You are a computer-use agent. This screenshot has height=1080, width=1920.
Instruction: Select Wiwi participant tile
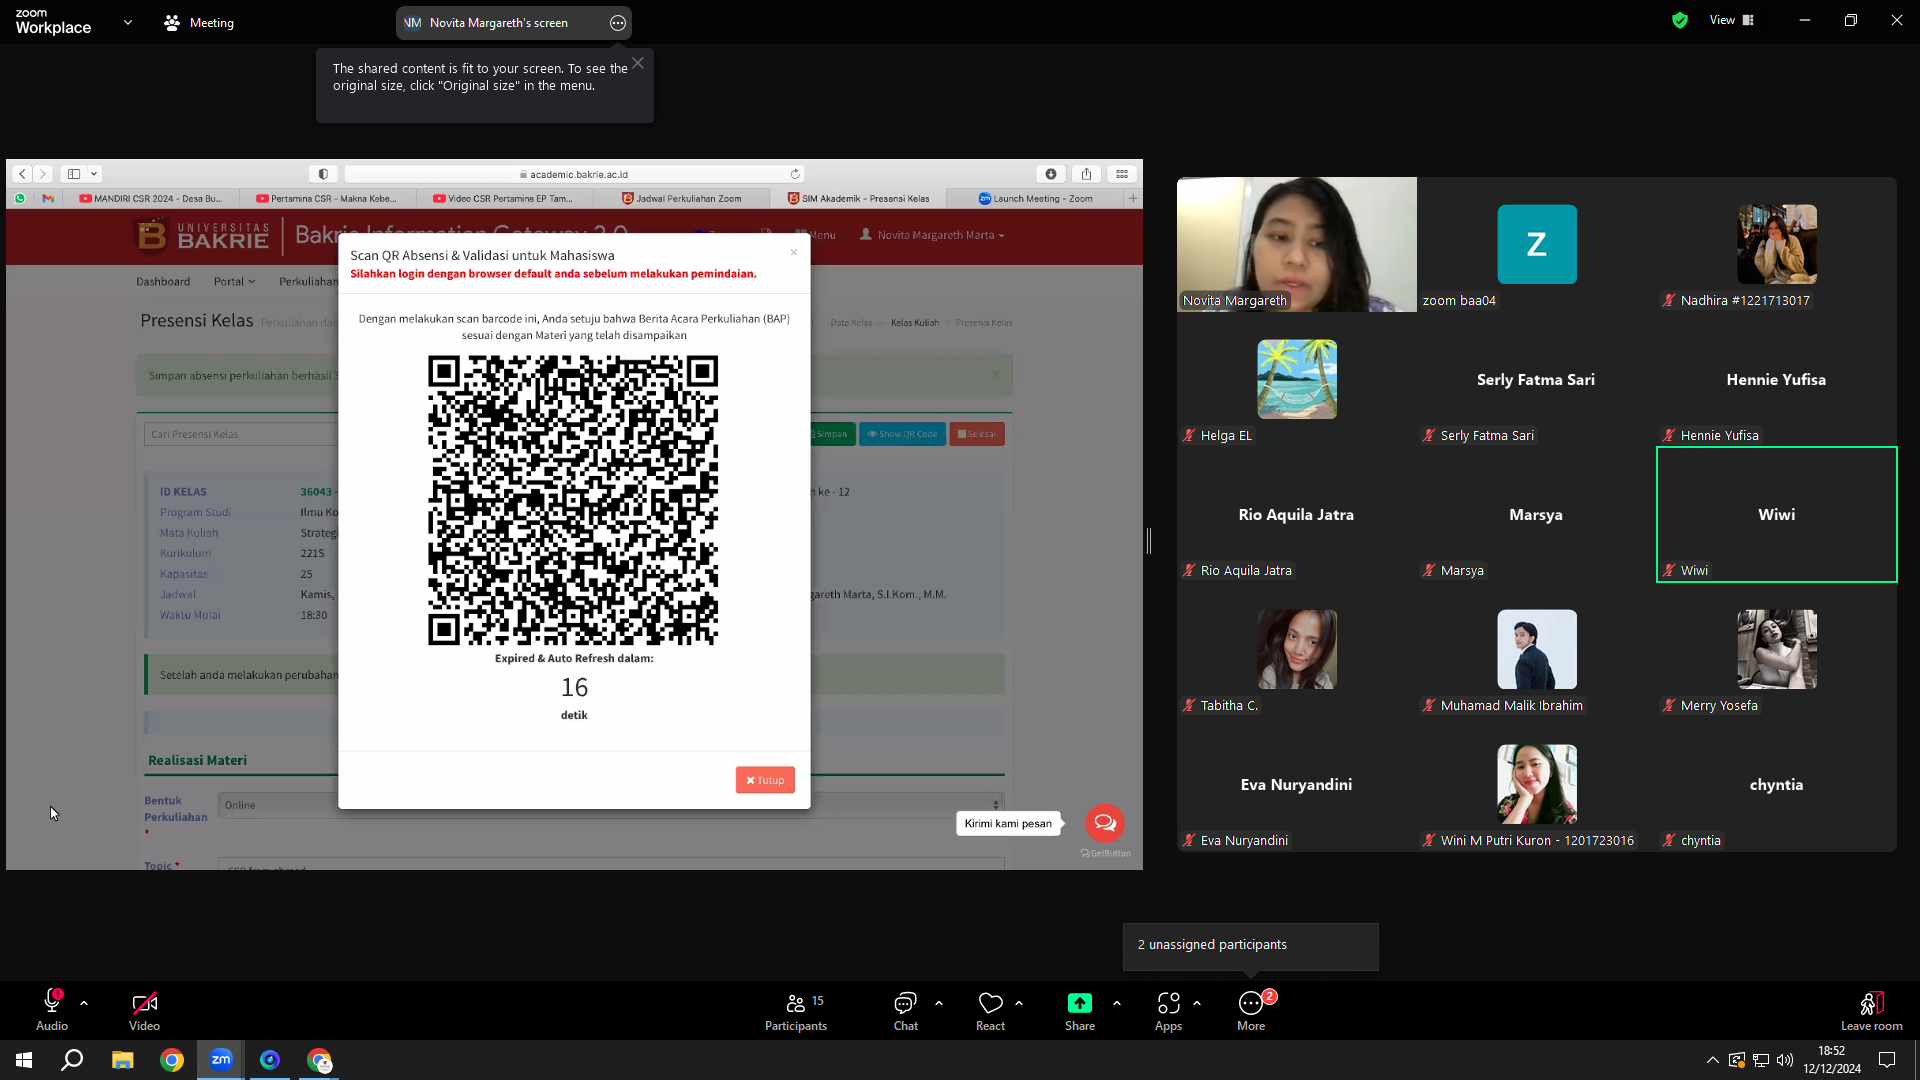pos(1777,515)
